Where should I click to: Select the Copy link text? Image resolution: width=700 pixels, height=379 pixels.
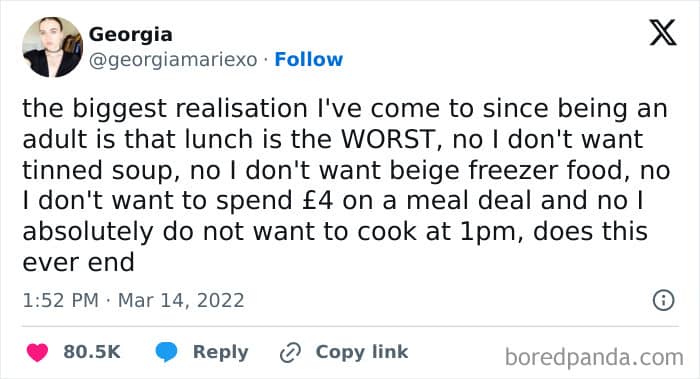(362, 352)
